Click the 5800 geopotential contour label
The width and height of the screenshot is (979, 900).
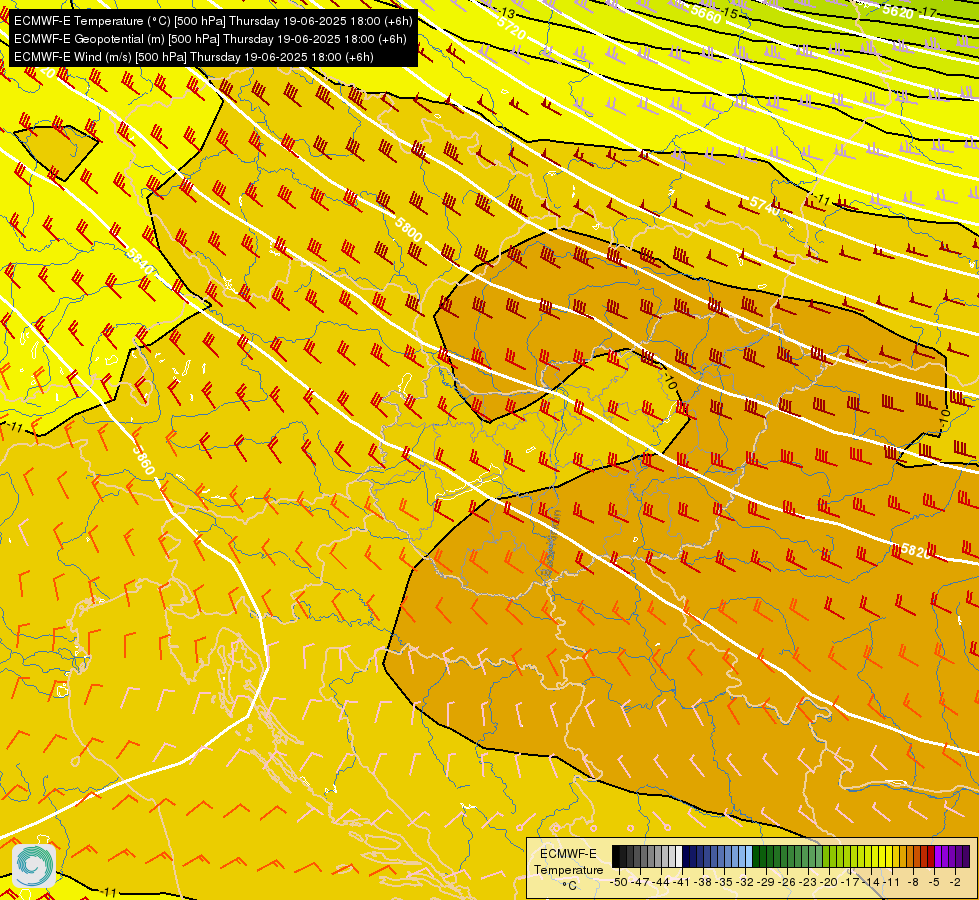(408, 229)
